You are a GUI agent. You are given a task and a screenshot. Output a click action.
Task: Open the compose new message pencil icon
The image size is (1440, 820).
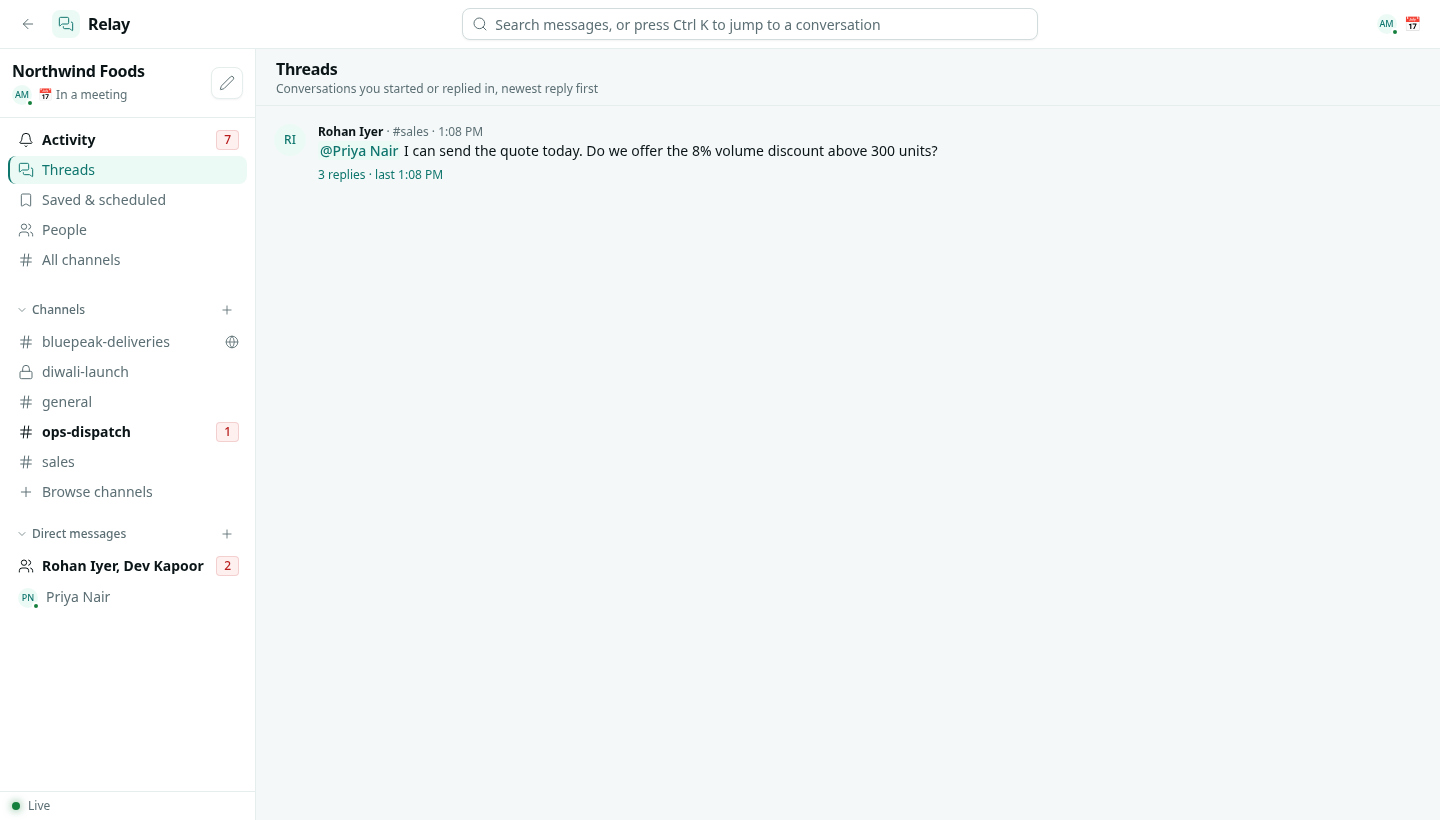[227, 83]
